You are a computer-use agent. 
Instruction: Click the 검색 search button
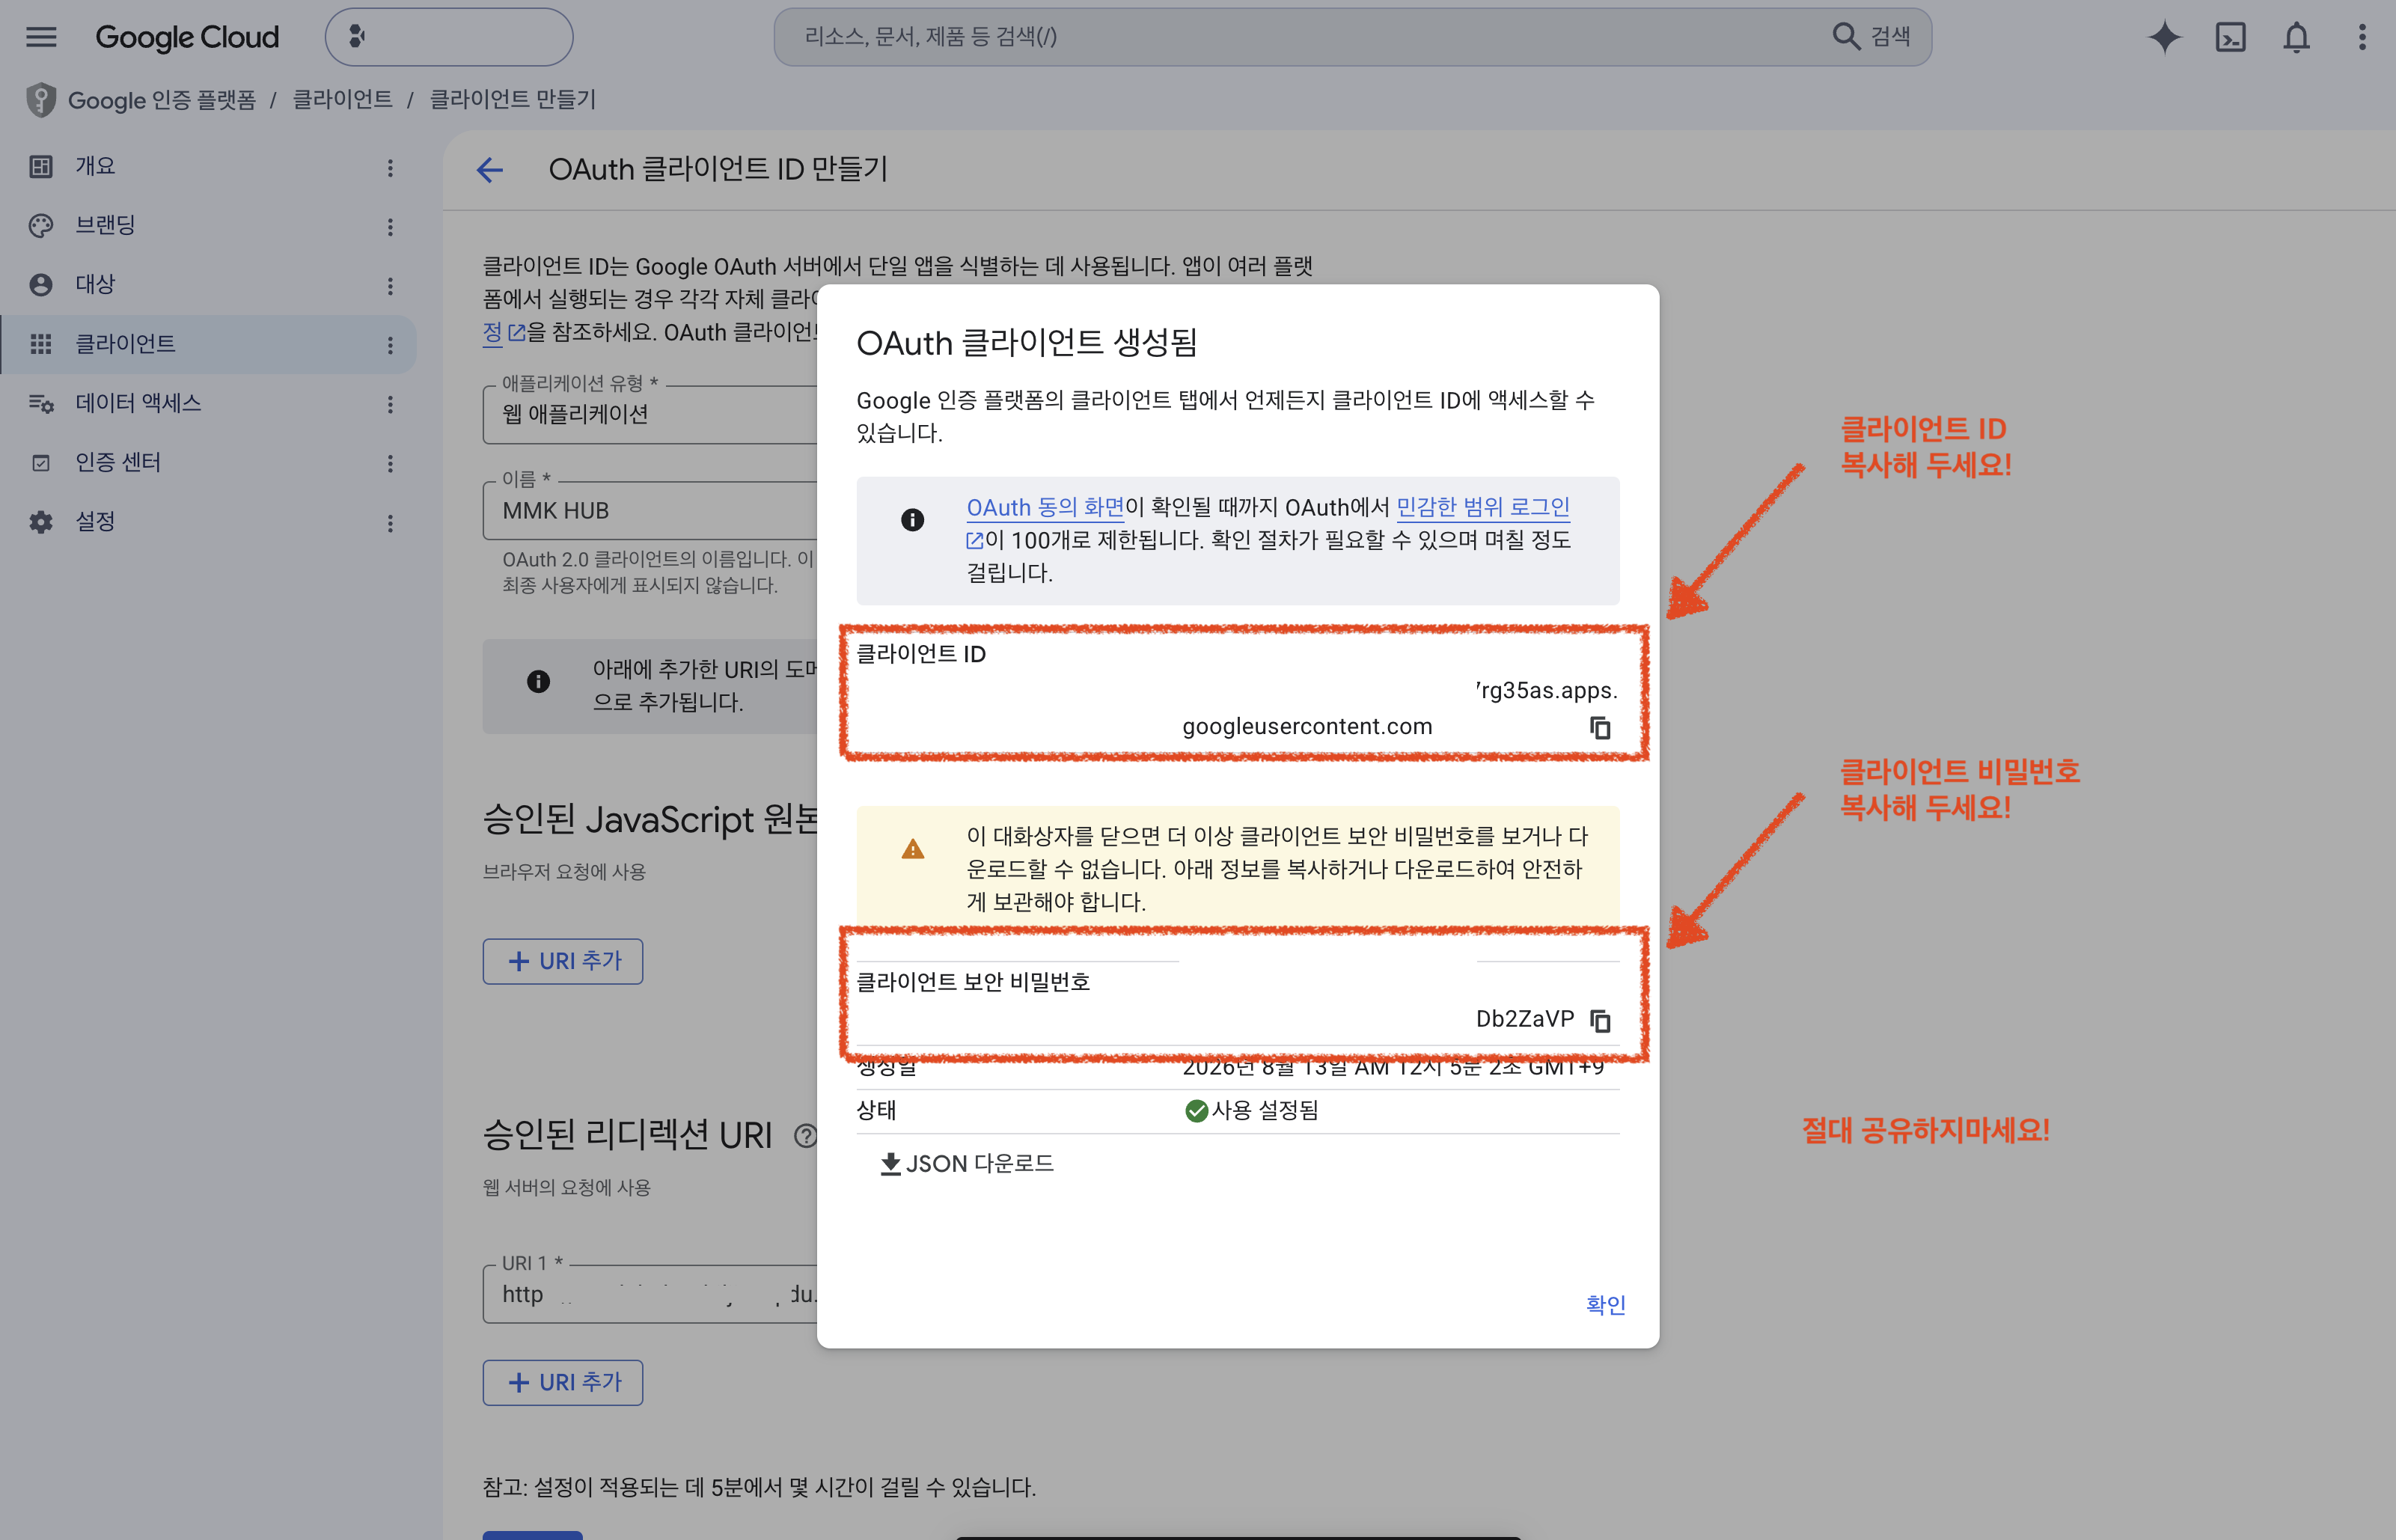pos(1872,37)
